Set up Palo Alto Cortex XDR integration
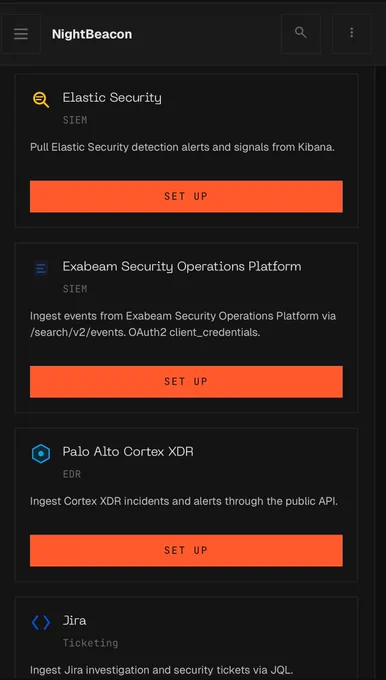This screenshot has width=386, height=680. pyautogui.click(x=186, y=550)
